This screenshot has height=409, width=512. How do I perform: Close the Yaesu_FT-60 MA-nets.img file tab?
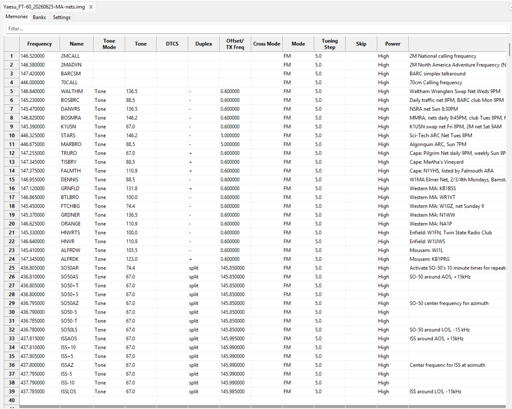[x=91, y=7]
